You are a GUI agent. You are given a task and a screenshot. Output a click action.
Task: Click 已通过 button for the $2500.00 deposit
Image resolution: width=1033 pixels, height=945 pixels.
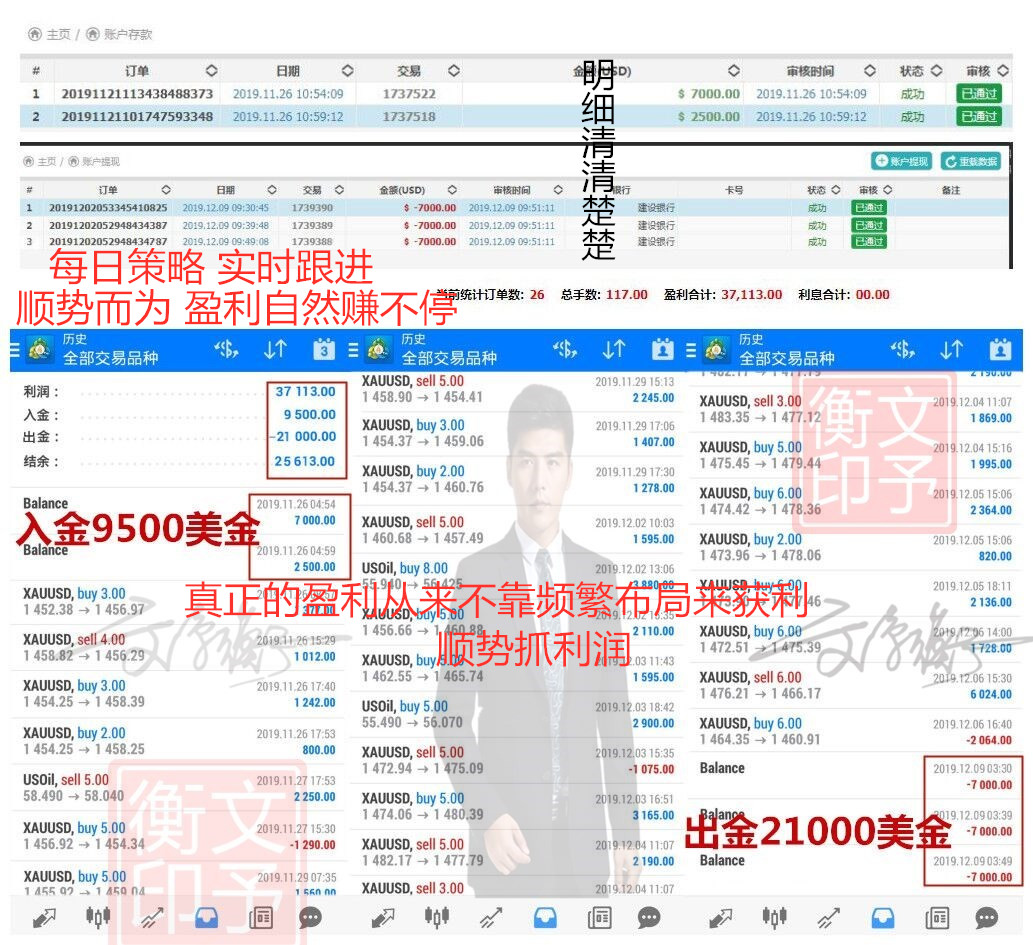pos(978,117)
